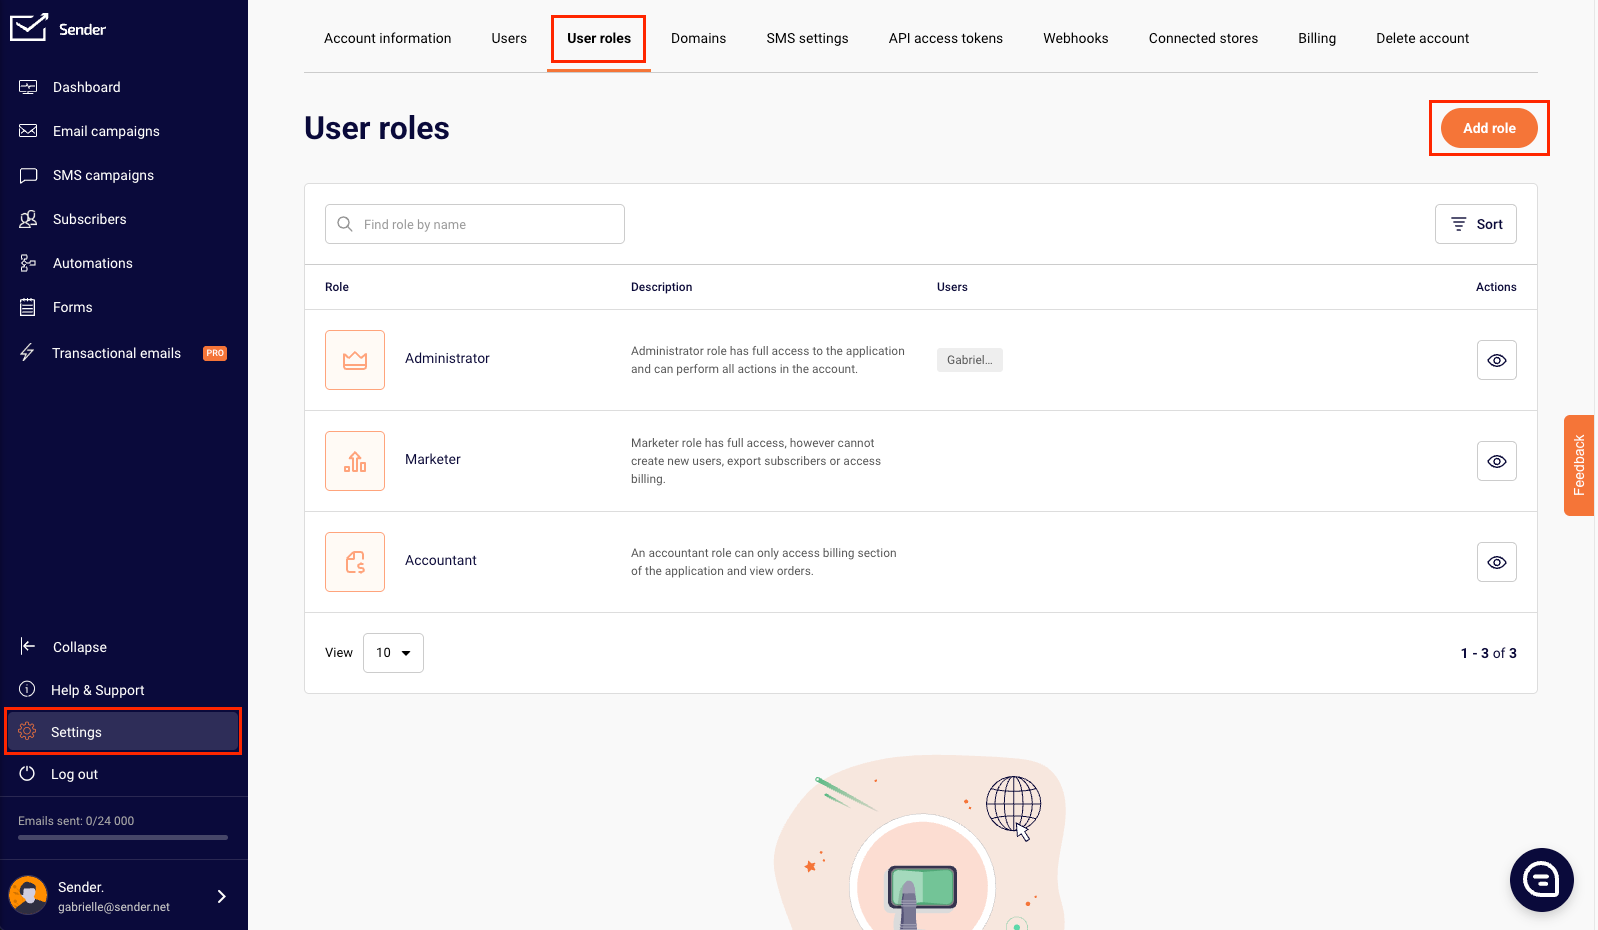The width and height of the screenshot is (1598, 930).
Task: View Accountant role via eye icon
Action: pos(1496,562)
